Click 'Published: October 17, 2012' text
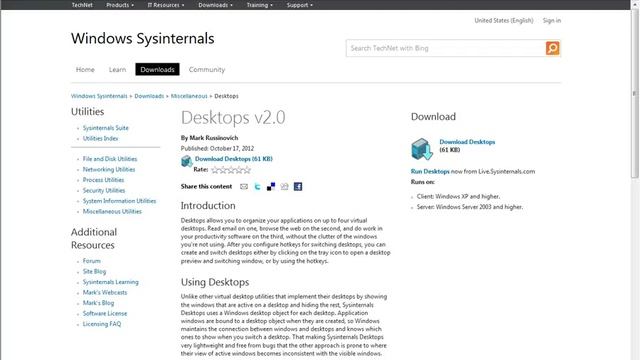Image resolution: width=640 pixels, height=360 pixels. tap(218, 148)
